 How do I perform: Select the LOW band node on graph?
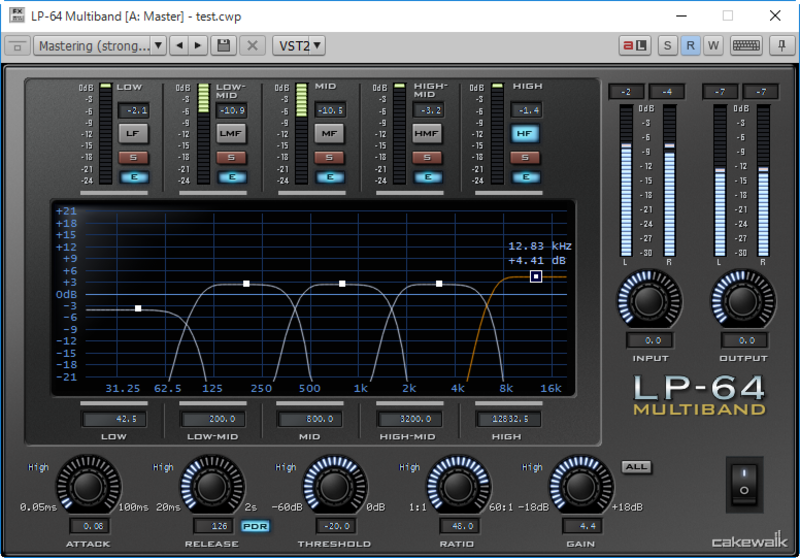[x=138, y=309]
